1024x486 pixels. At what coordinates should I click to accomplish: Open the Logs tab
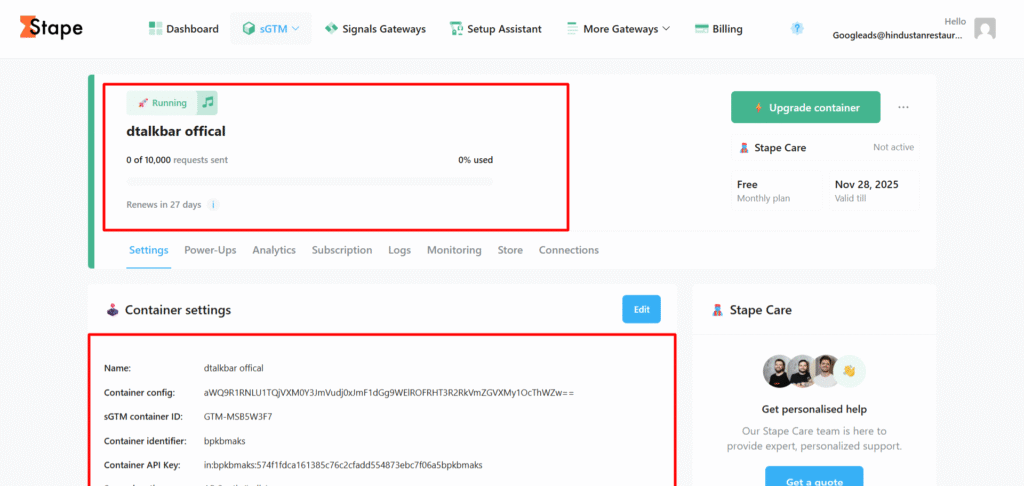399,250
